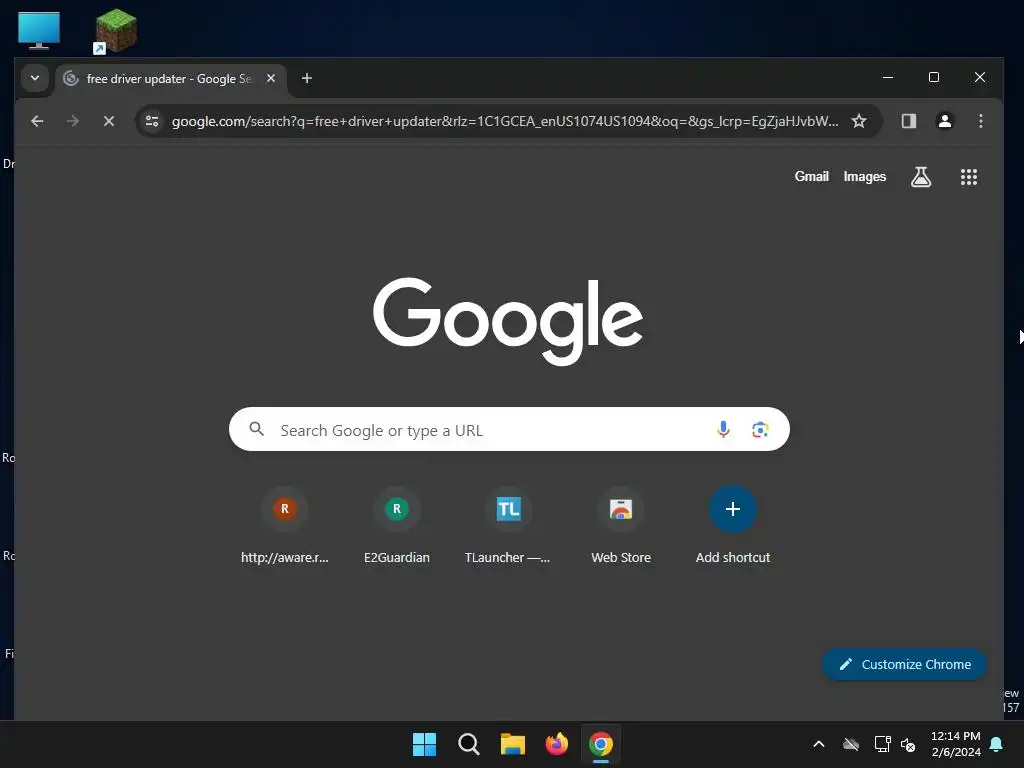Image resolution: width=1024 pixels, height=768 pixels.
Task: Click the address bar URL text
Action: [x=505, y=121]
